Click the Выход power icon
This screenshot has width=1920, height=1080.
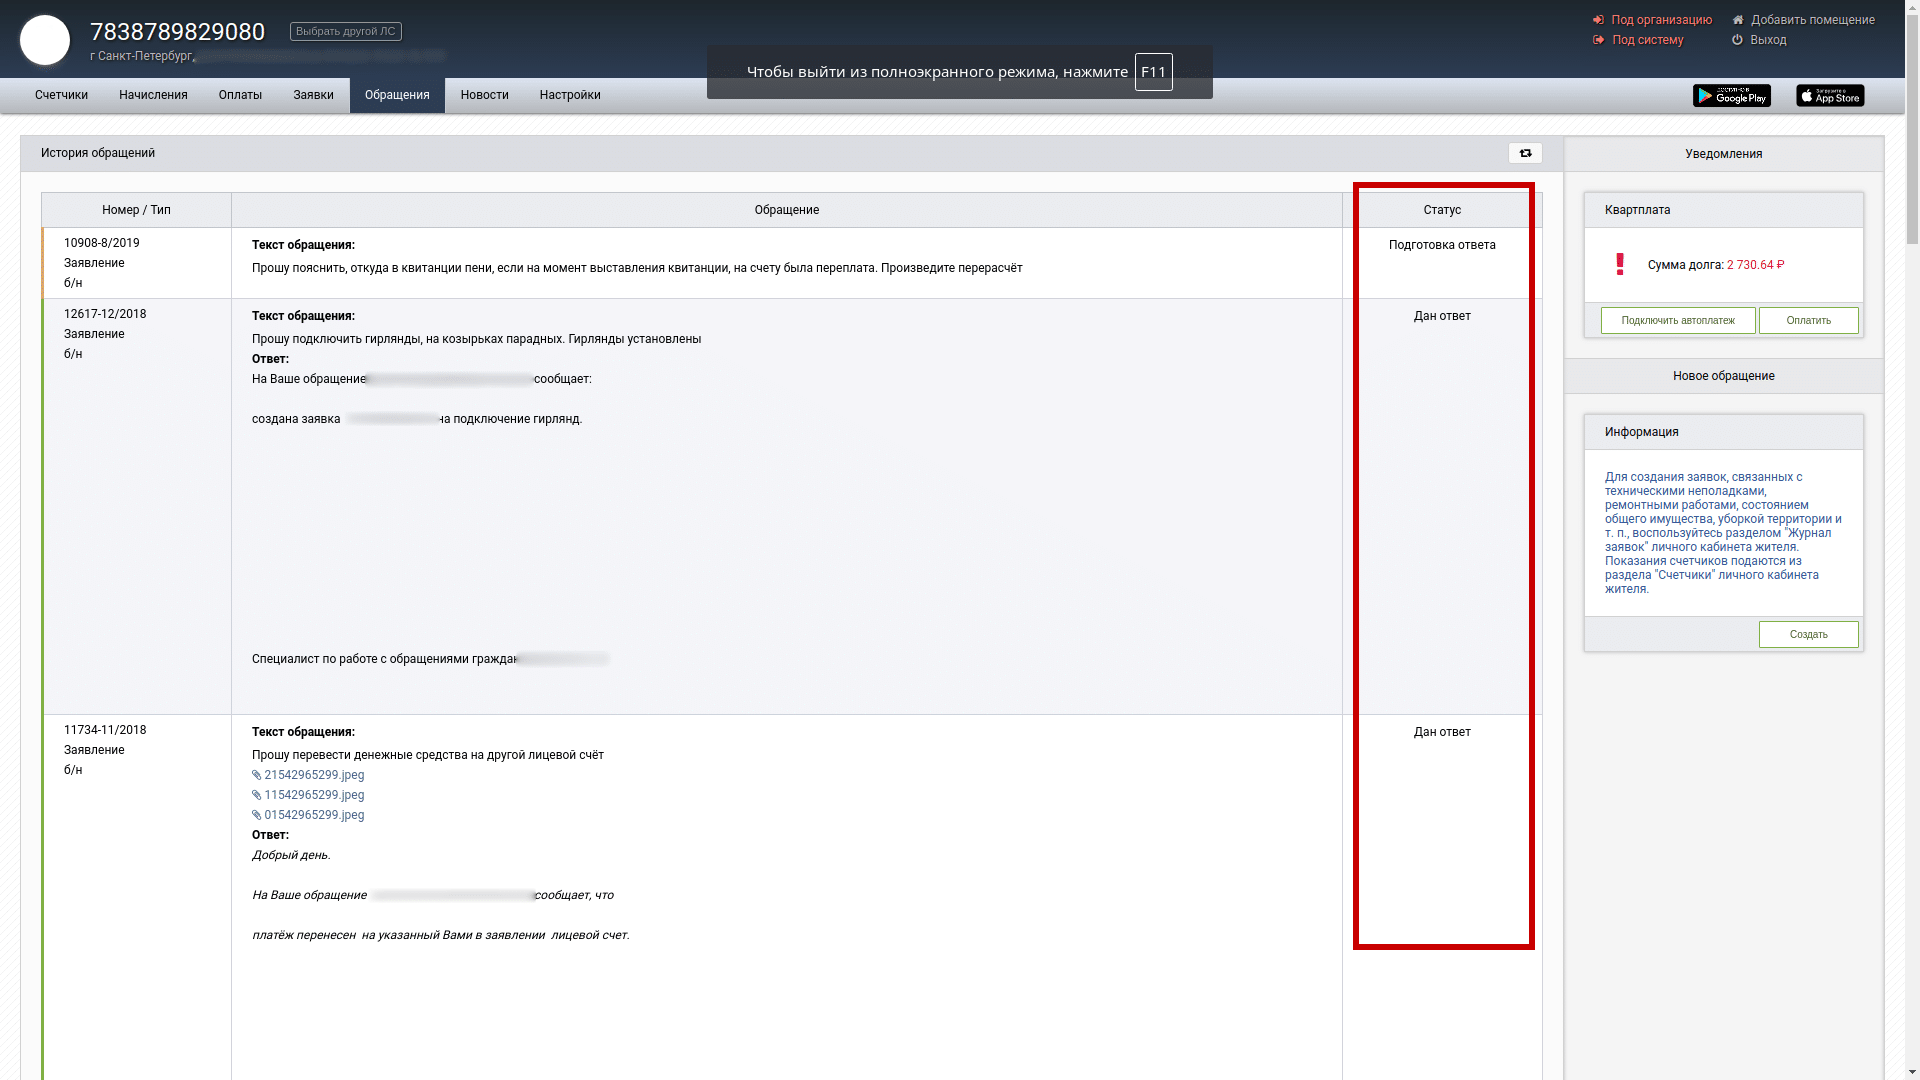tap(1737, 40)
